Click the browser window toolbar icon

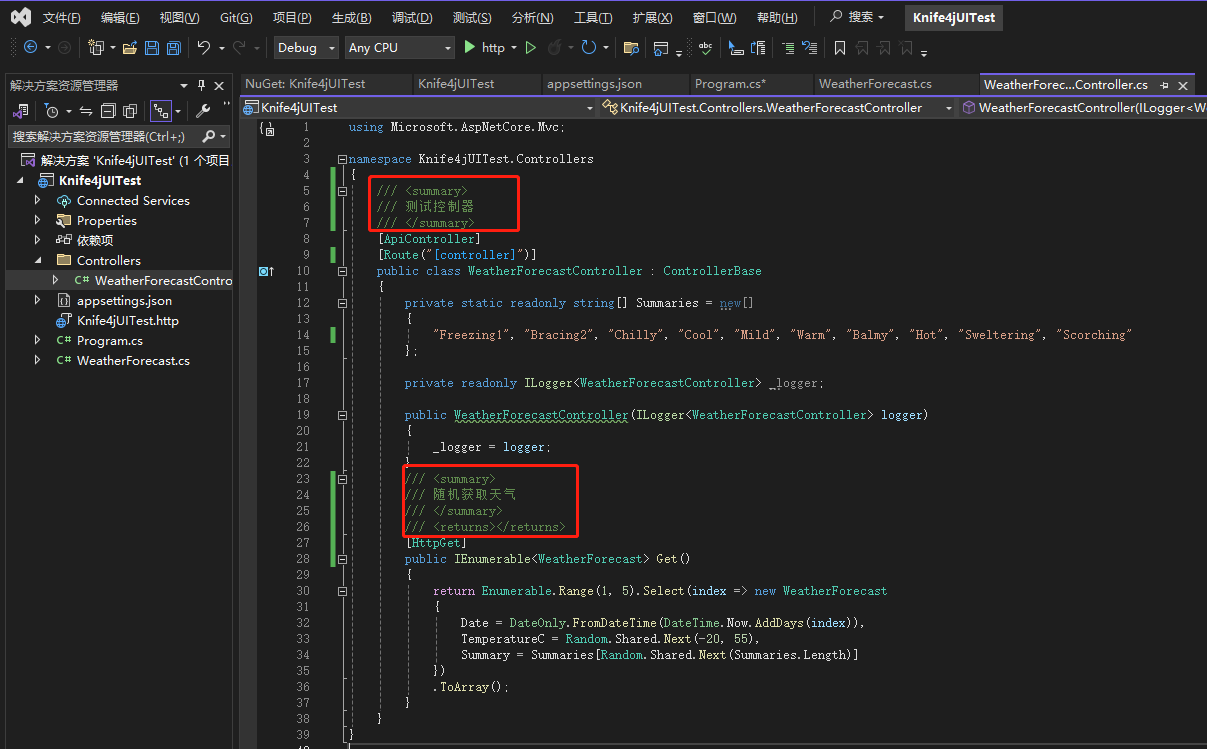tap(661, 47)
